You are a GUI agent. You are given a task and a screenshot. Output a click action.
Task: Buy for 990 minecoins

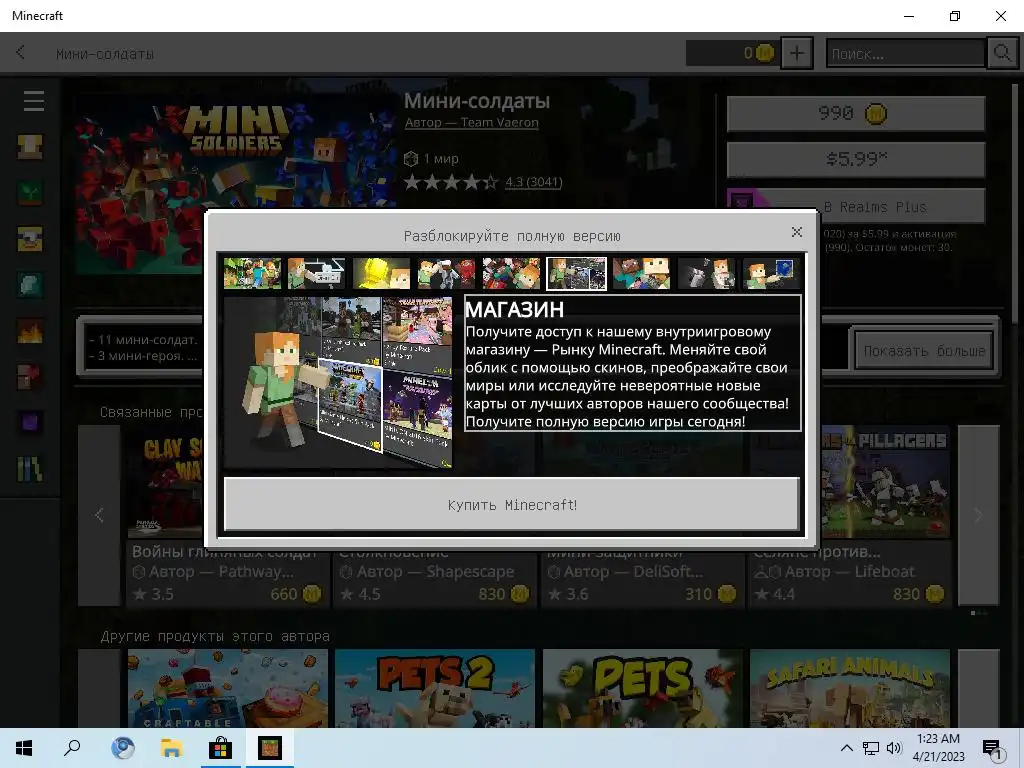point(856,114)
